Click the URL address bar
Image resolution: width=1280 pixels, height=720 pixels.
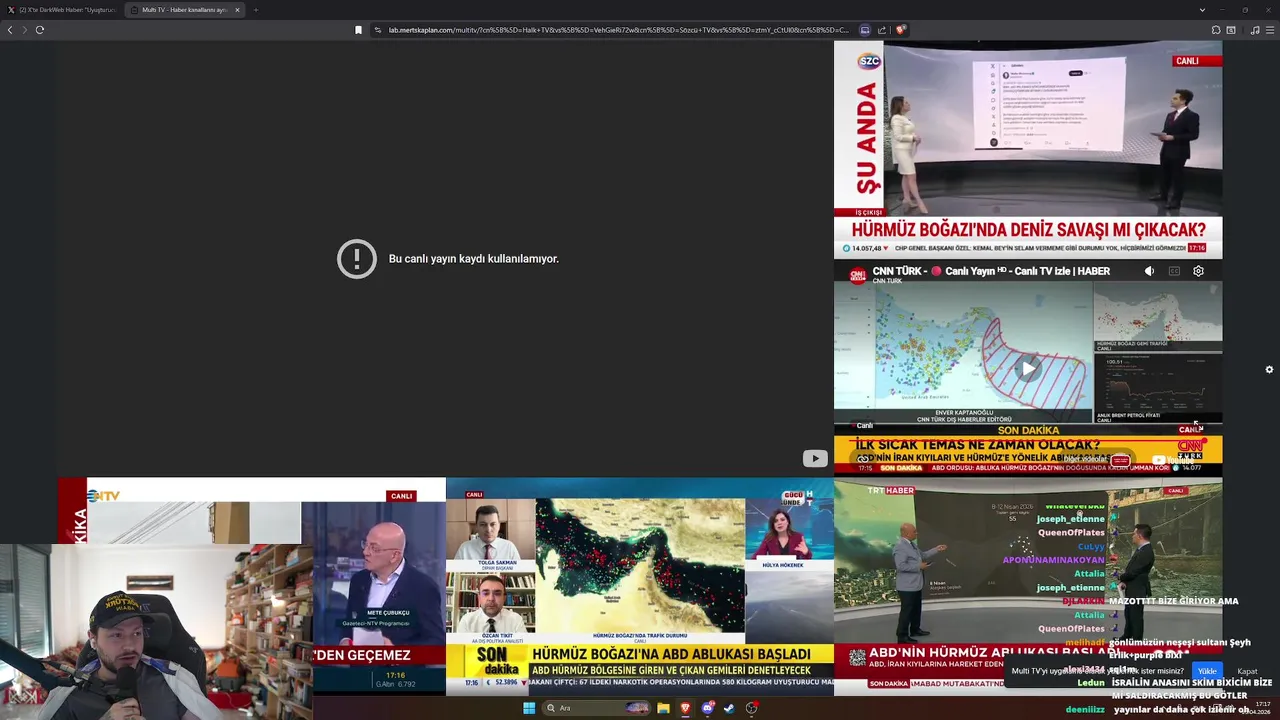[618, 30]
